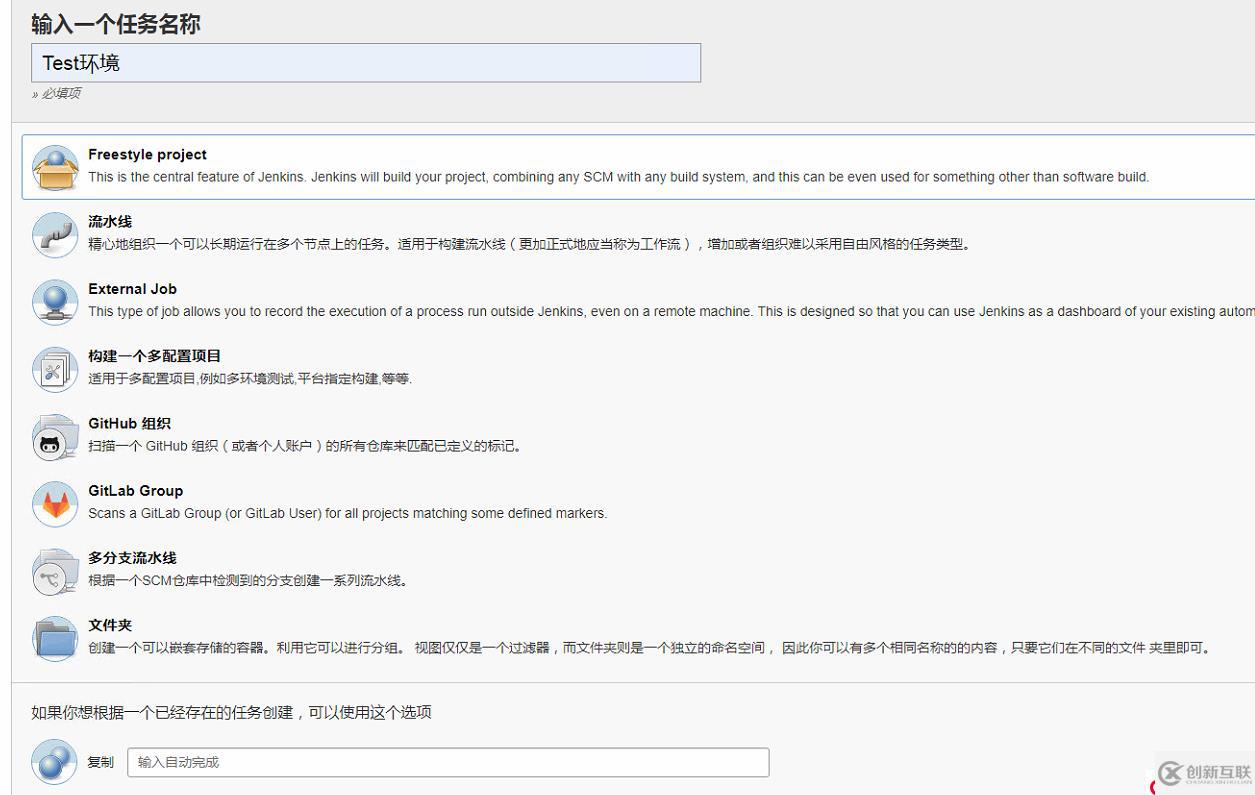Click the 构建一个多配置项目 icon
Screen dimensions: 1255x795
(x=55, y=368)
